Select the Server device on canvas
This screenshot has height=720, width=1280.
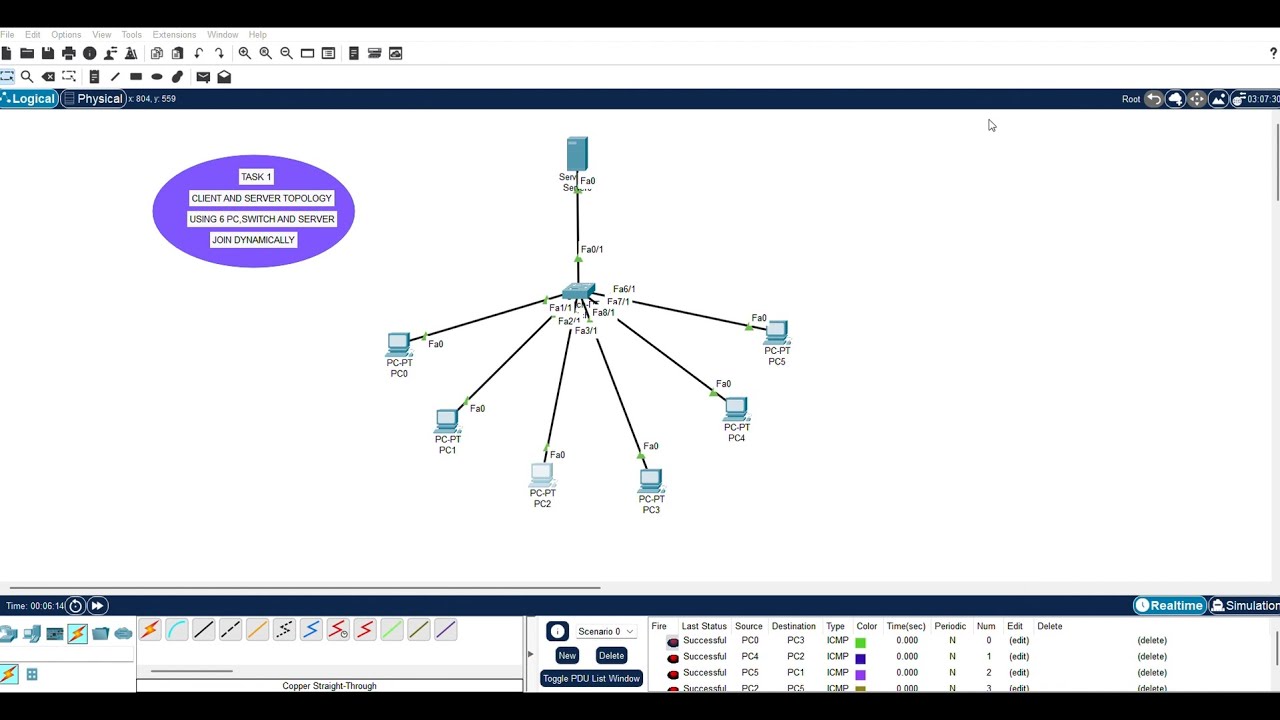coord(577,155)
